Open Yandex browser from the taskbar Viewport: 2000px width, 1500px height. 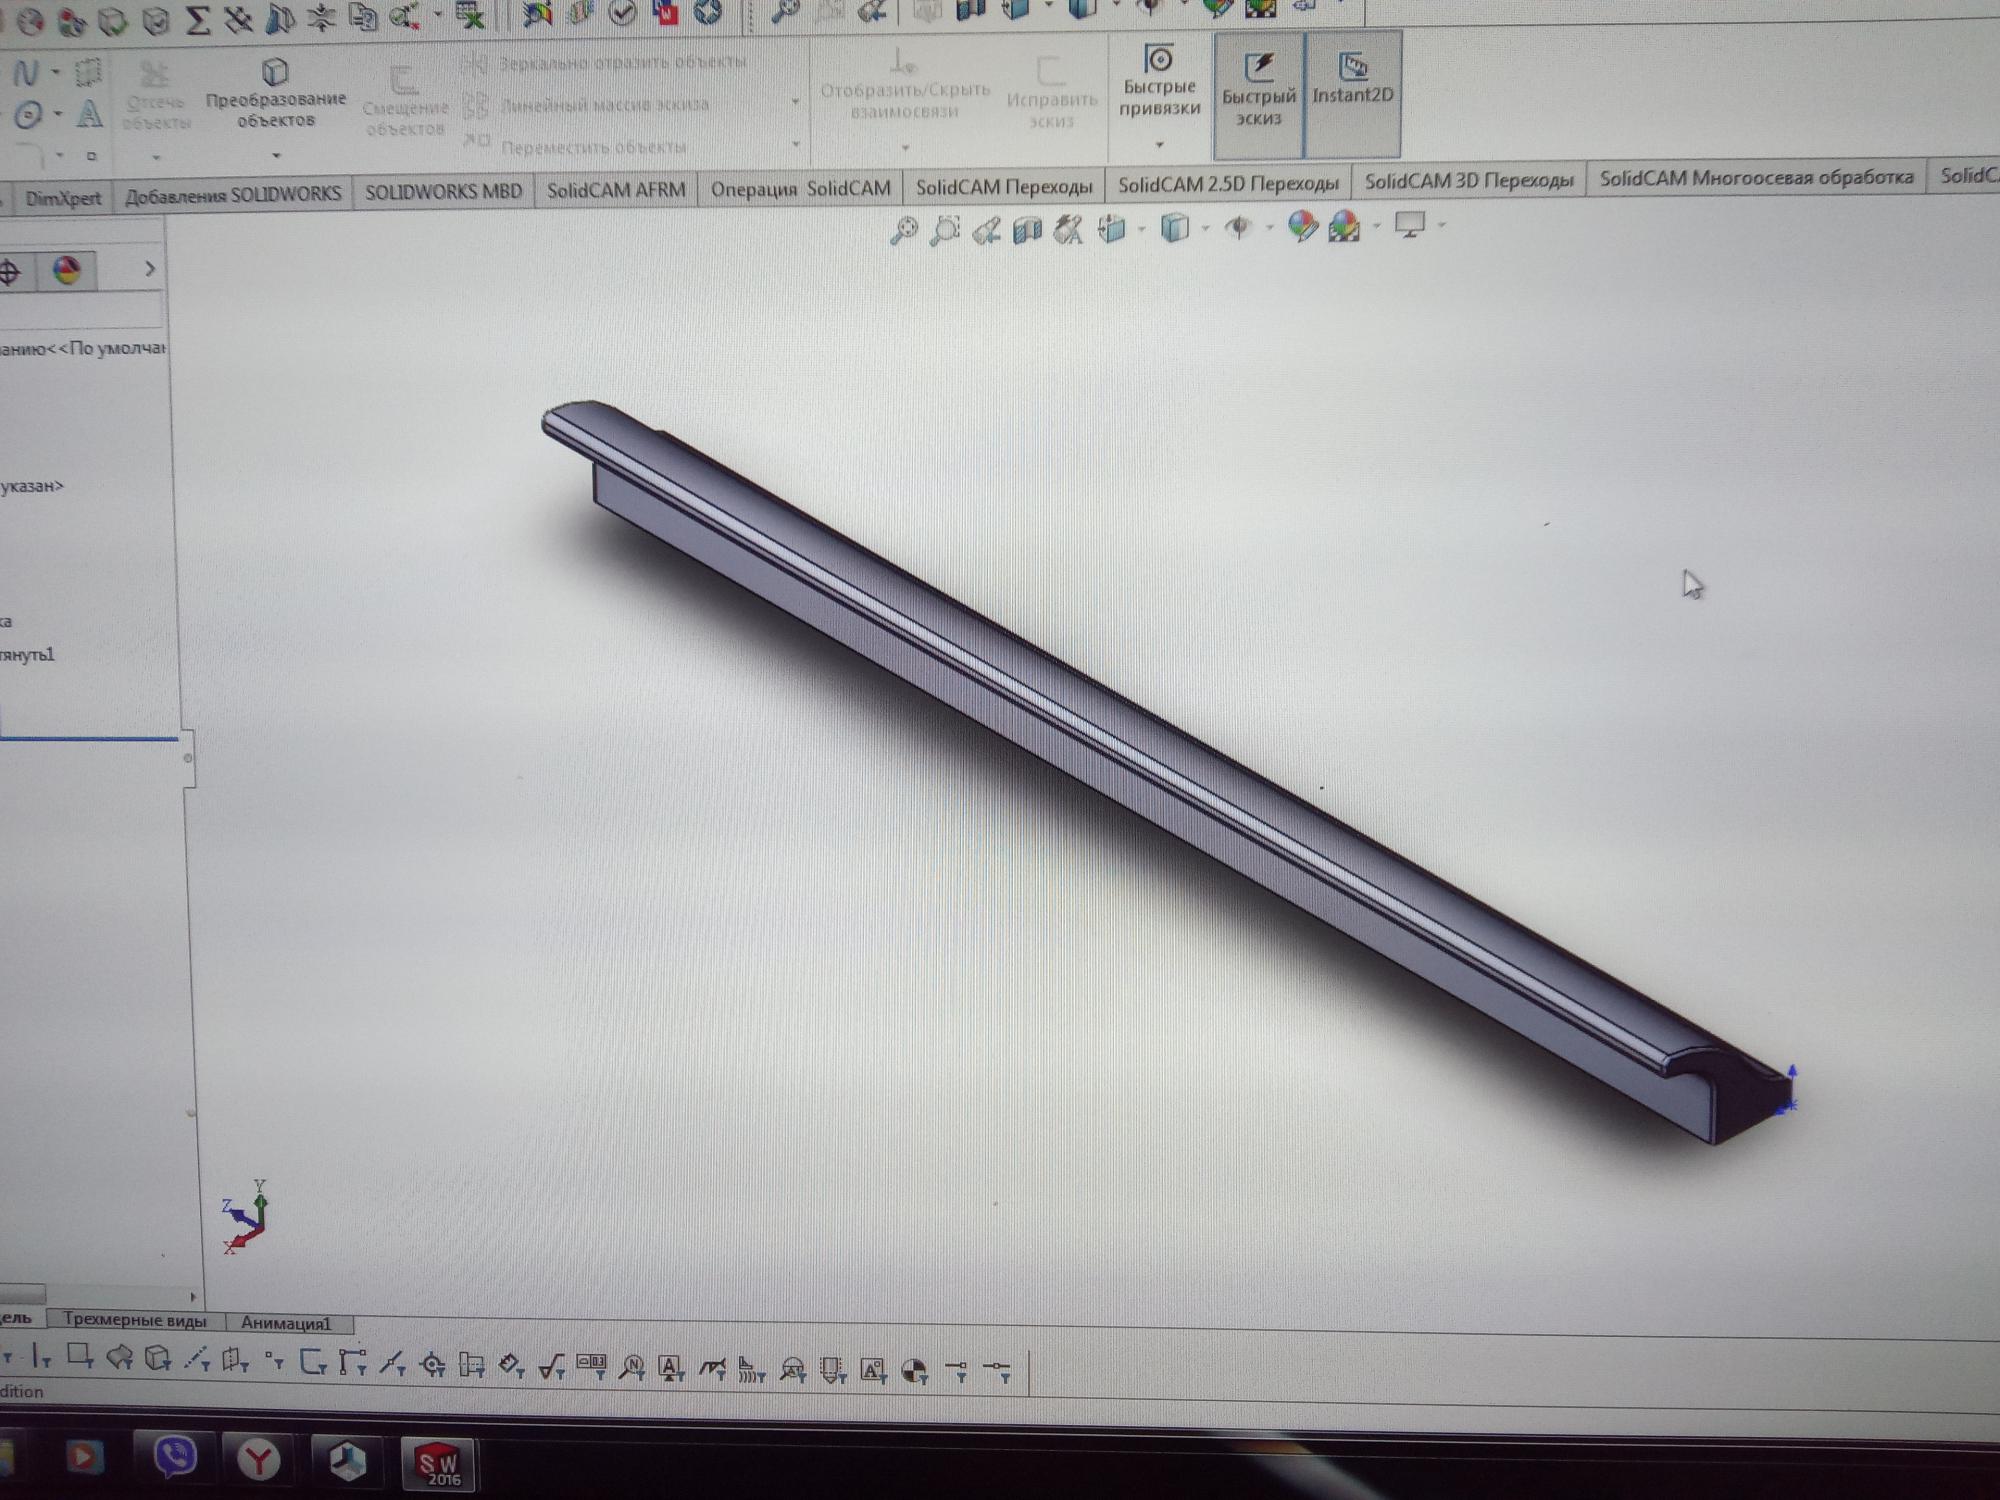258,1460
